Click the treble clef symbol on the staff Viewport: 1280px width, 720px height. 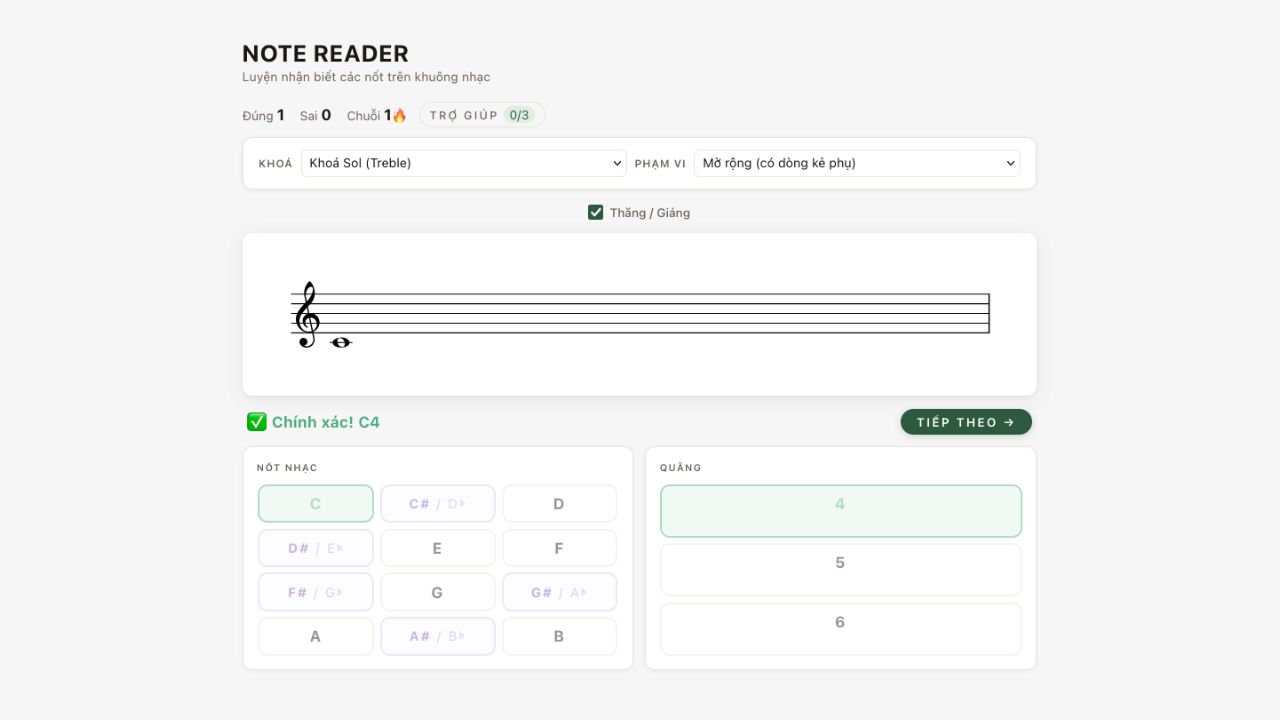coord(307,314)
